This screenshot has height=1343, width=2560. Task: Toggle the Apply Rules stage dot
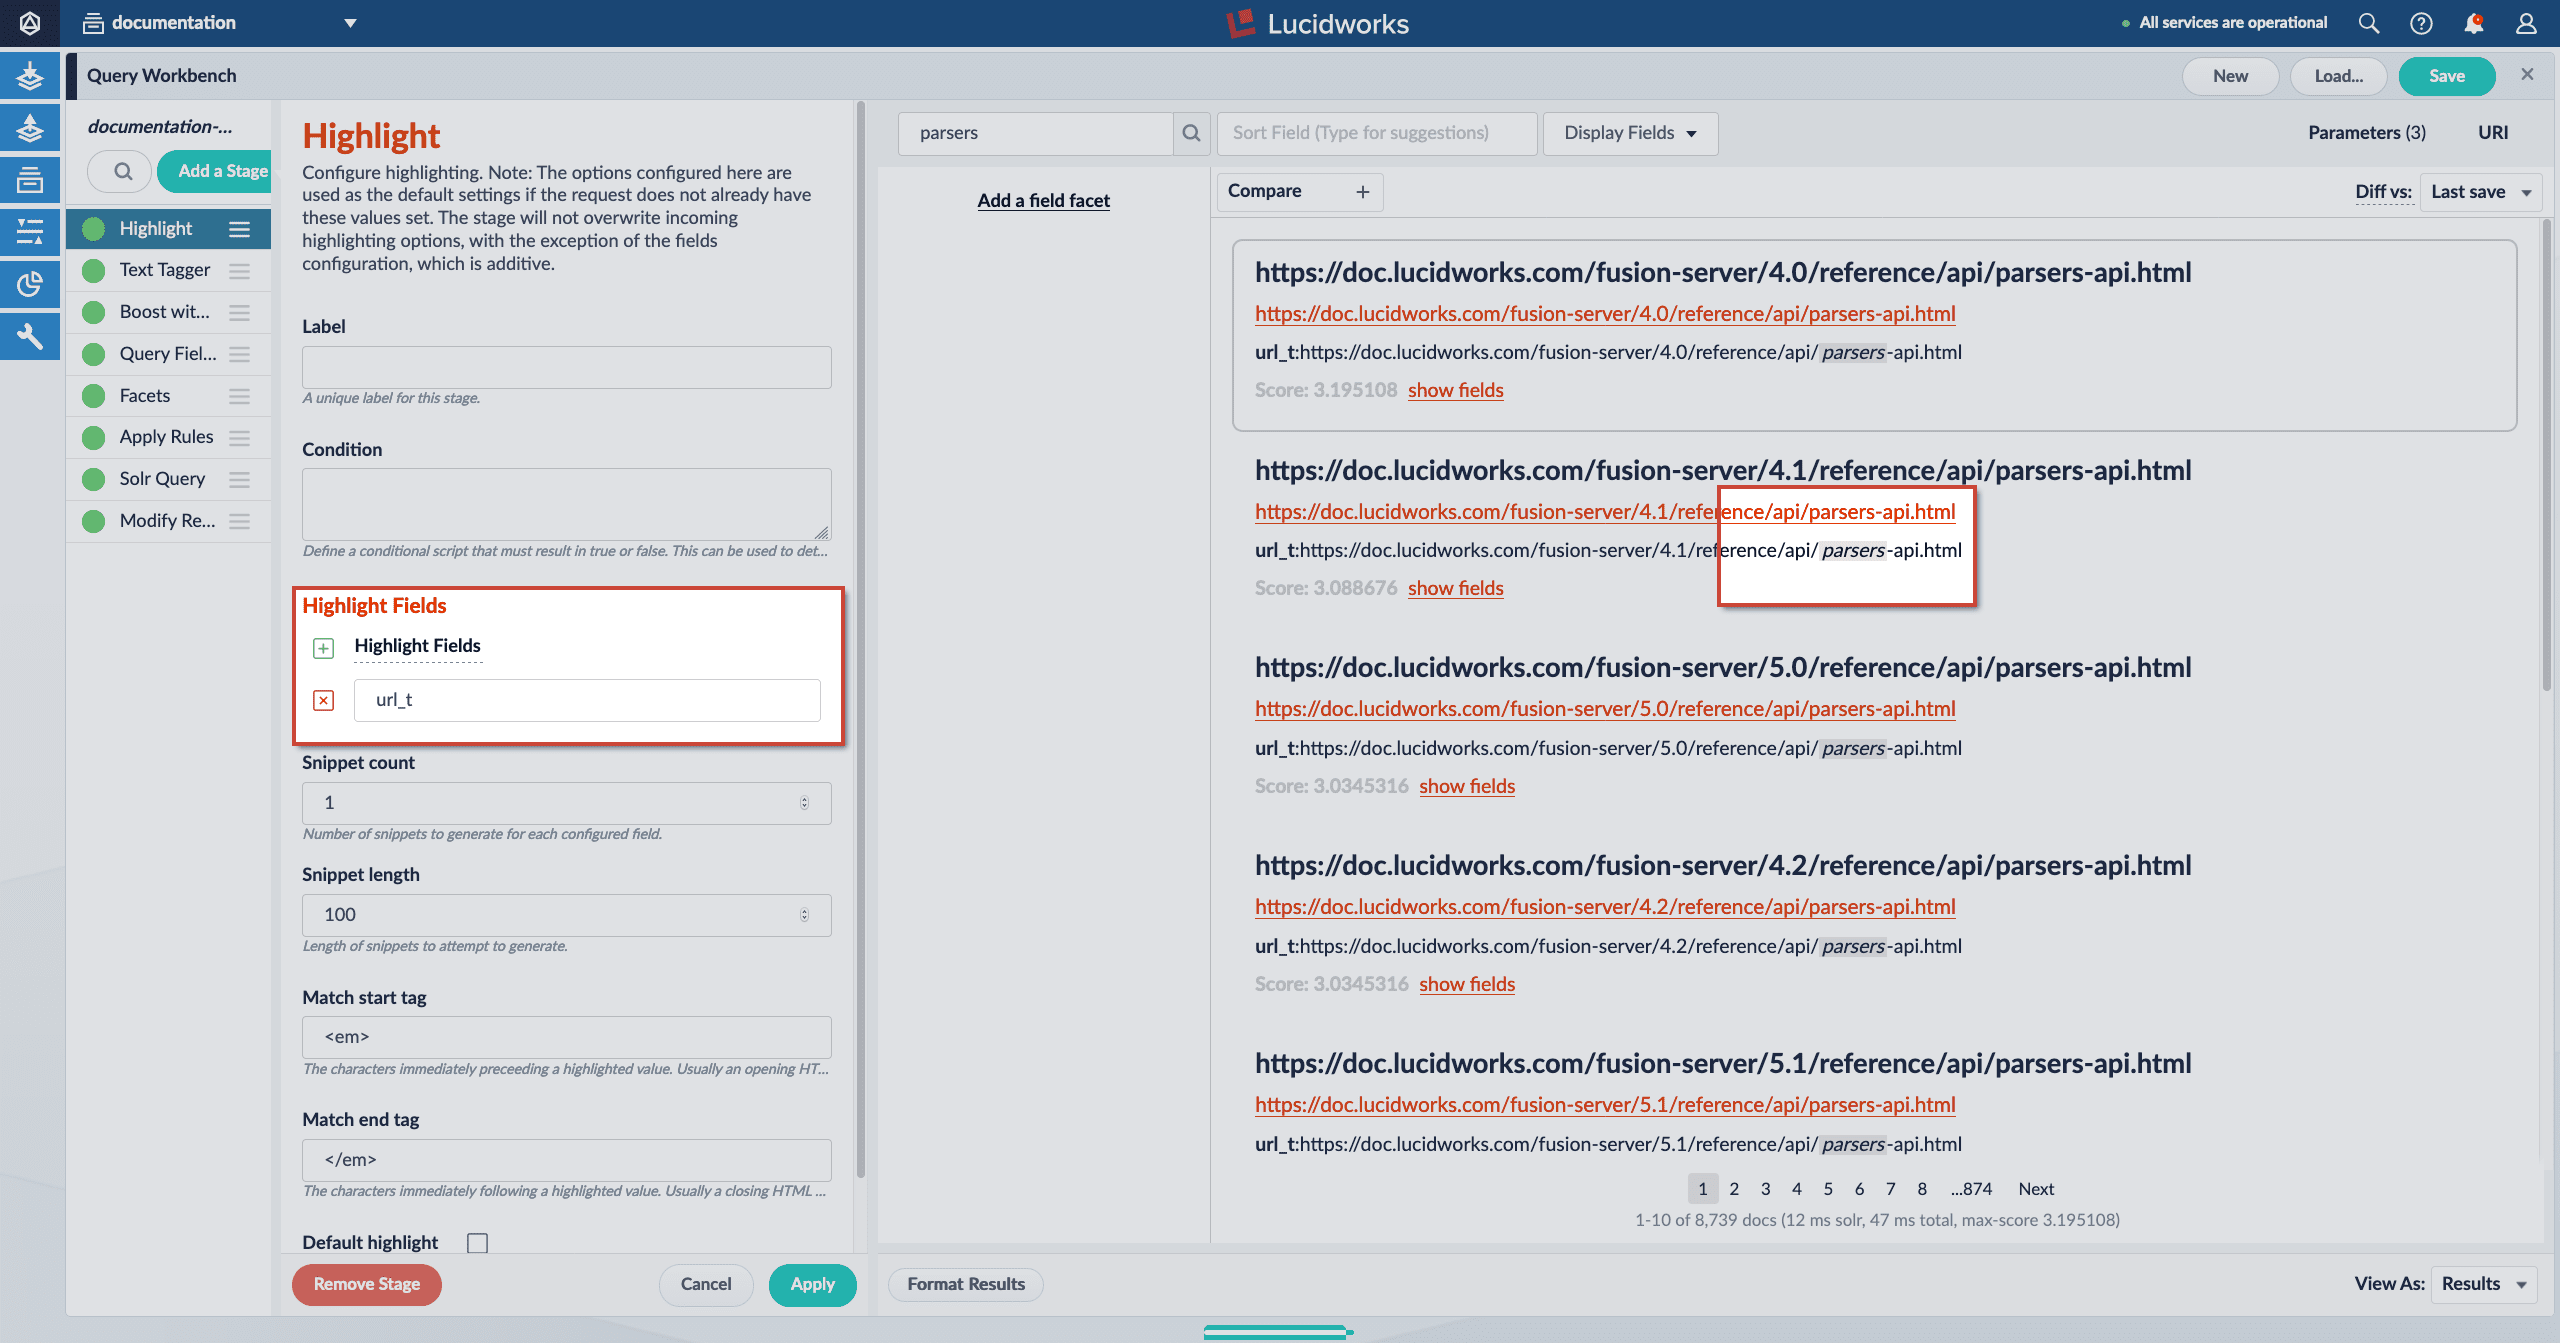coord(94,438)
